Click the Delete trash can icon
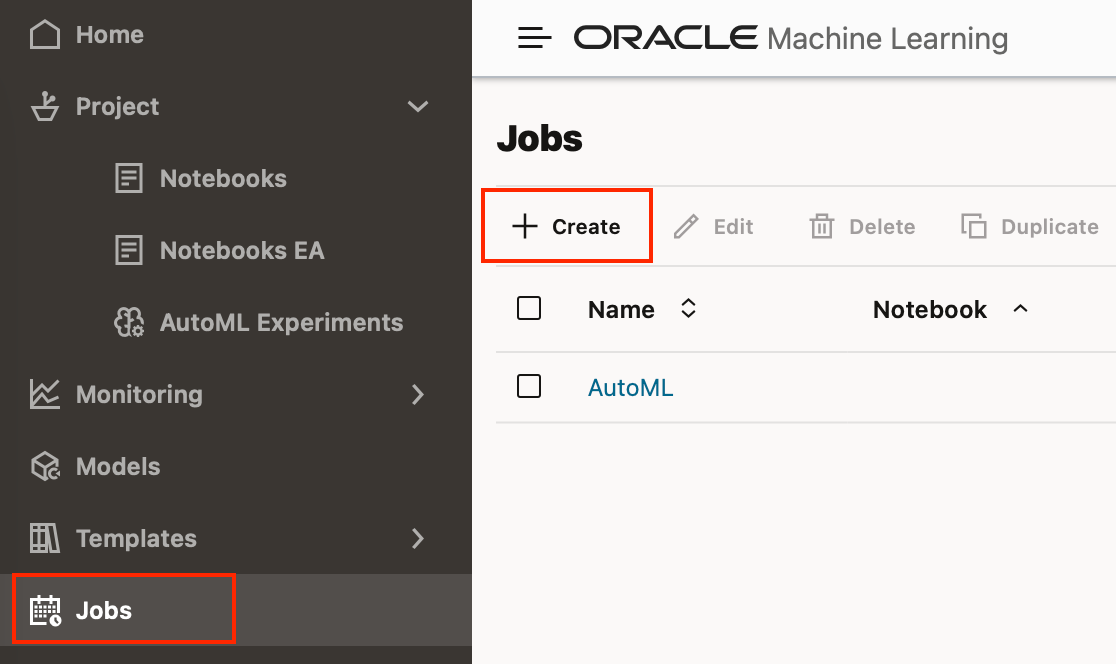 821,226
